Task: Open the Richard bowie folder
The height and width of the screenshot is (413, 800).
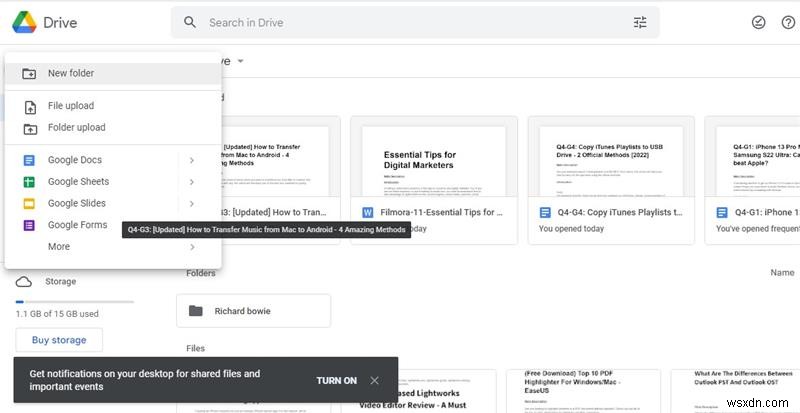Action: [x=254, y=311]
